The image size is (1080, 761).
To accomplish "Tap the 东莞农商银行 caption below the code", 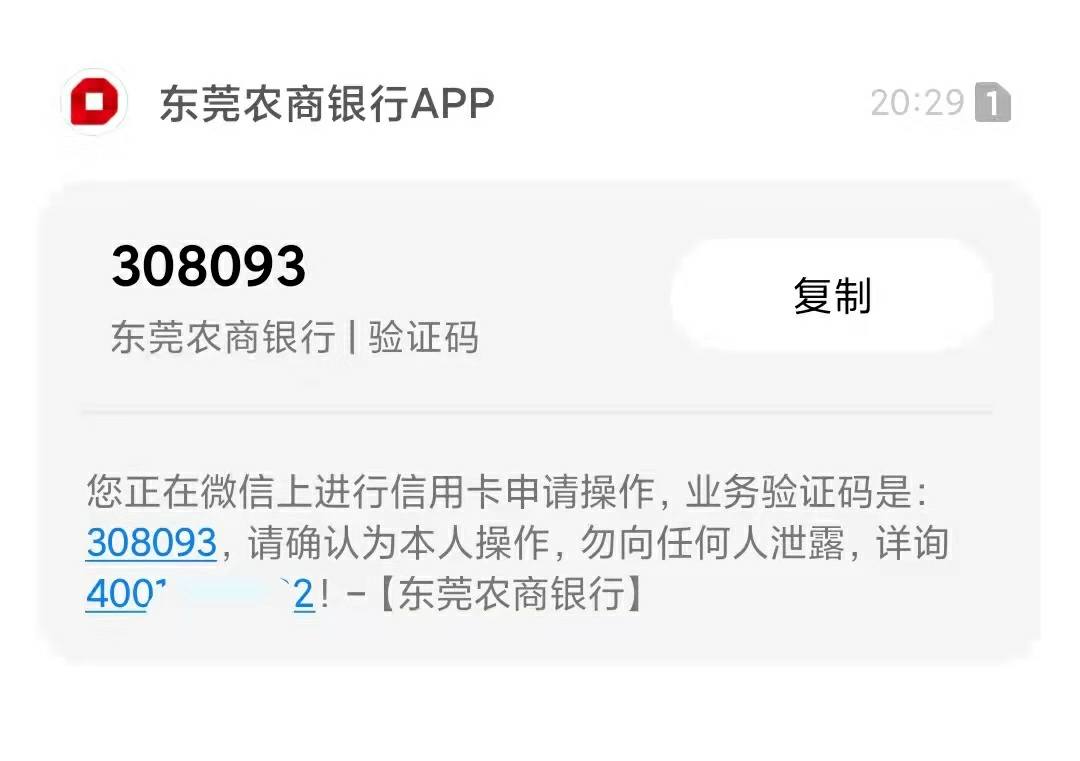I will 223,337.
